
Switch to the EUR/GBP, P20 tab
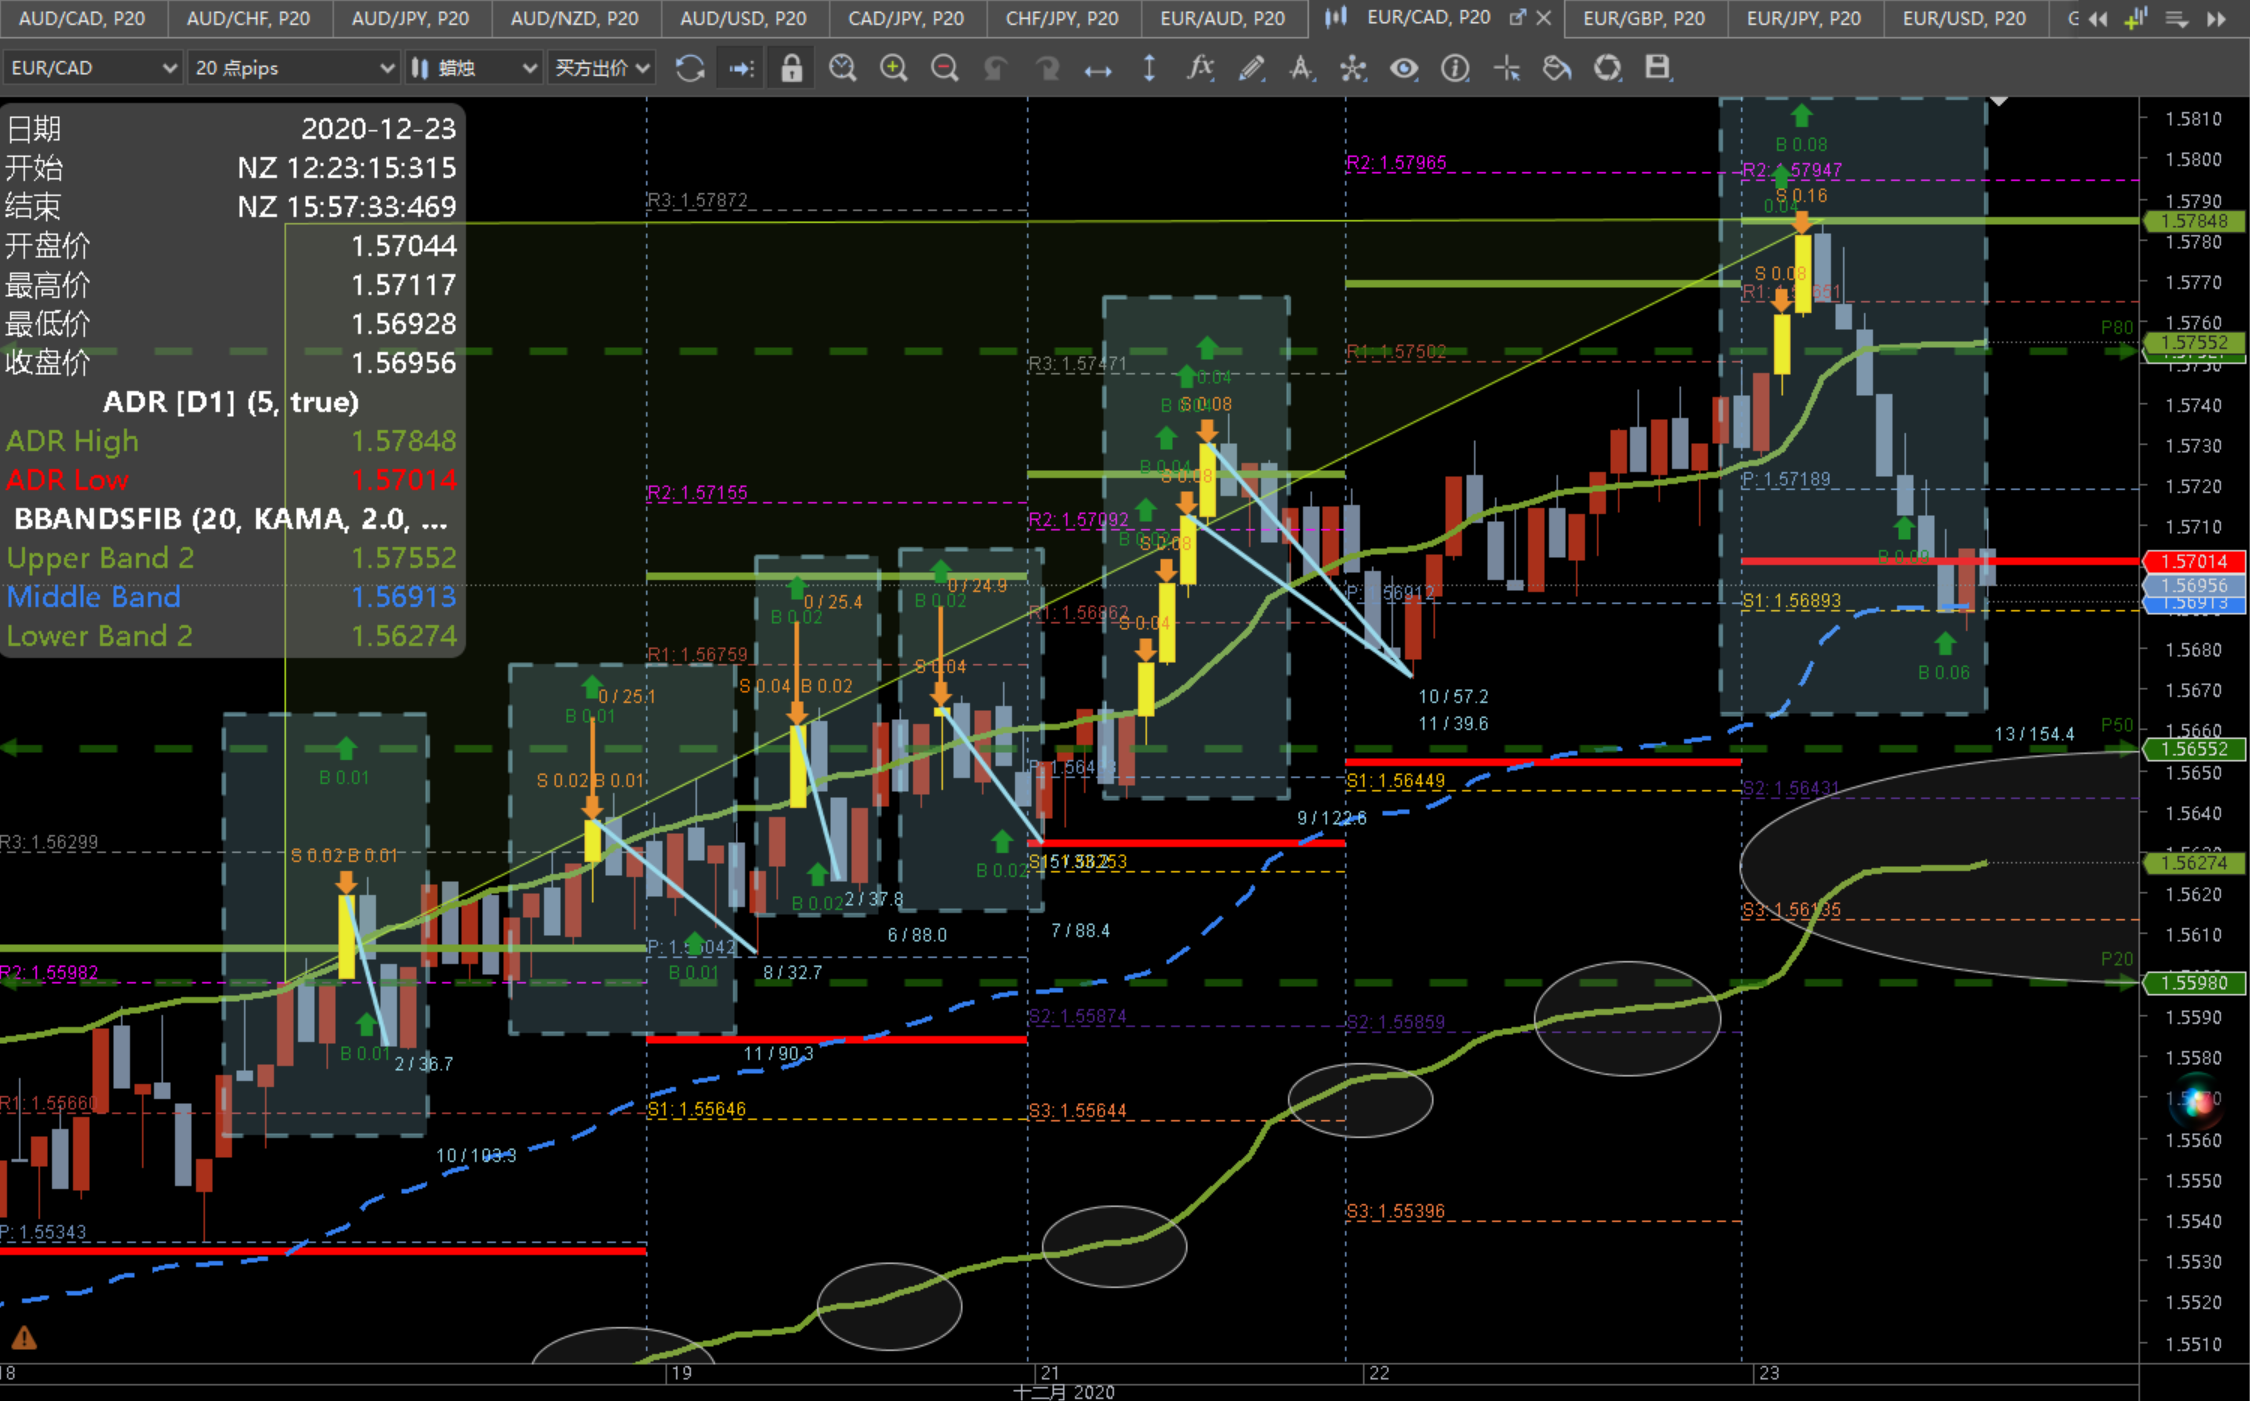click(x=1644, y=18)
